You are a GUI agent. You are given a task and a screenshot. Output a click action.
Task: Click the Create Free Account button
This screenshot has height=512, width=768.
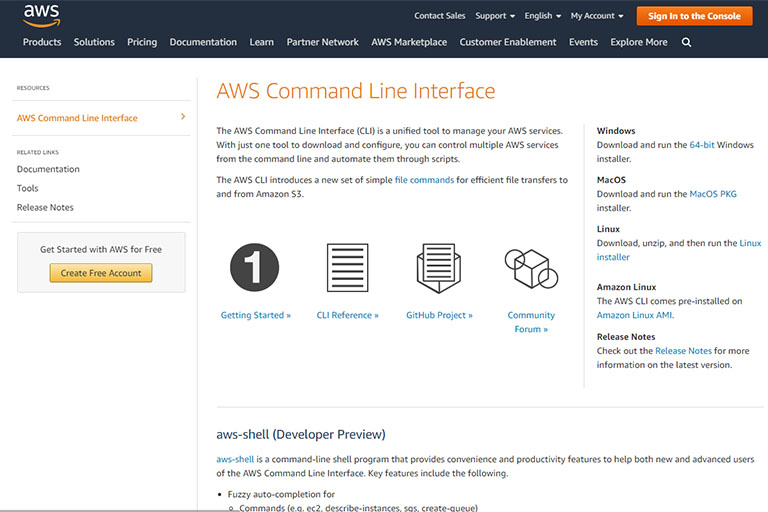tap(101, 273)
